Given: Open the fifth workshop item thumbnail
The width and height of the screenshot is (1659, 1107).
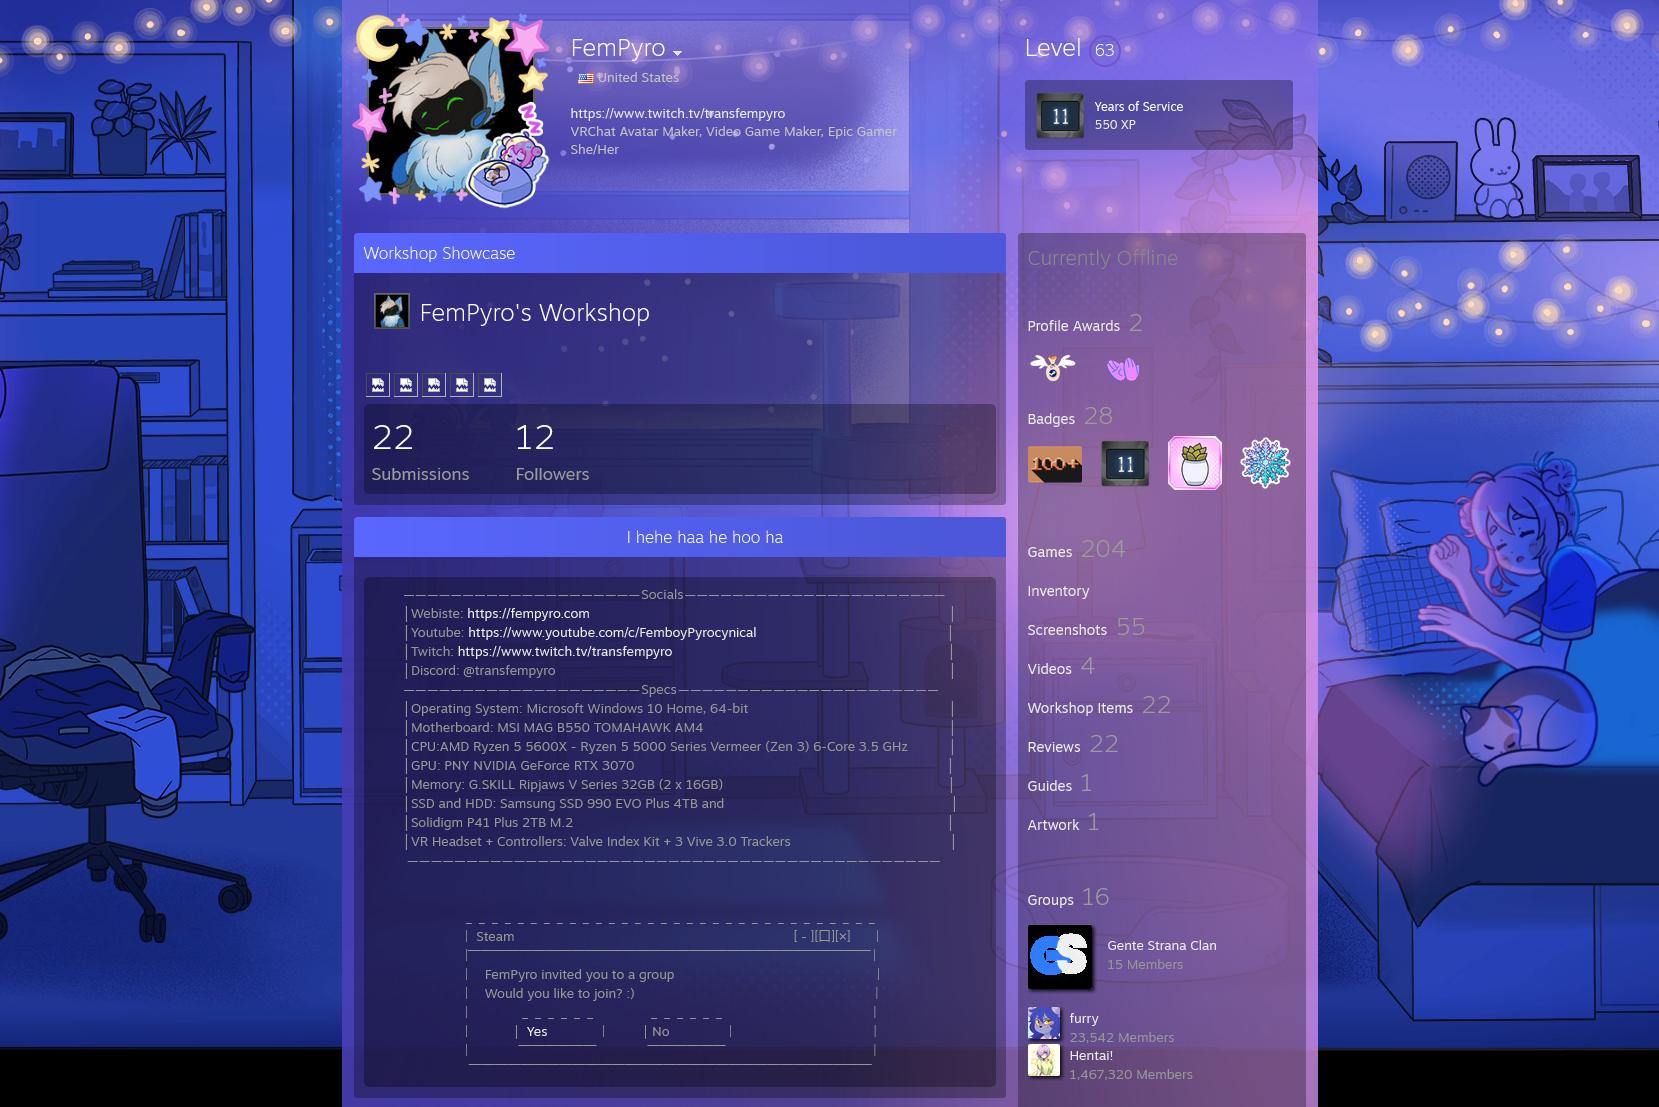Looking at the screenshot, I should (490, 385).
